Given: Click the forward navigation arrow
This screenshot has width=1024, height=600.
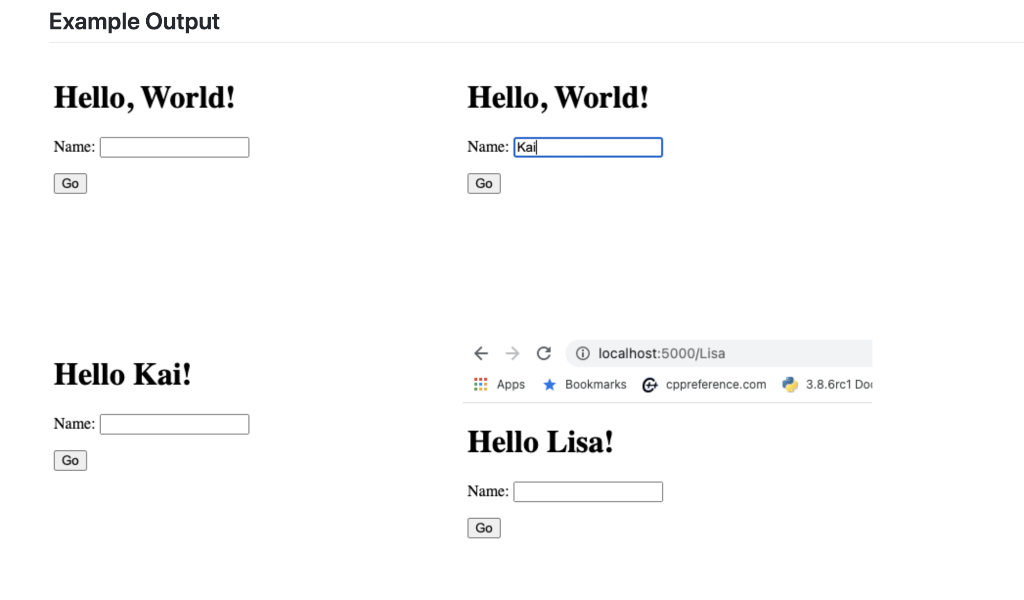Looking at the screenshot, I should click(x=512, y=353).
